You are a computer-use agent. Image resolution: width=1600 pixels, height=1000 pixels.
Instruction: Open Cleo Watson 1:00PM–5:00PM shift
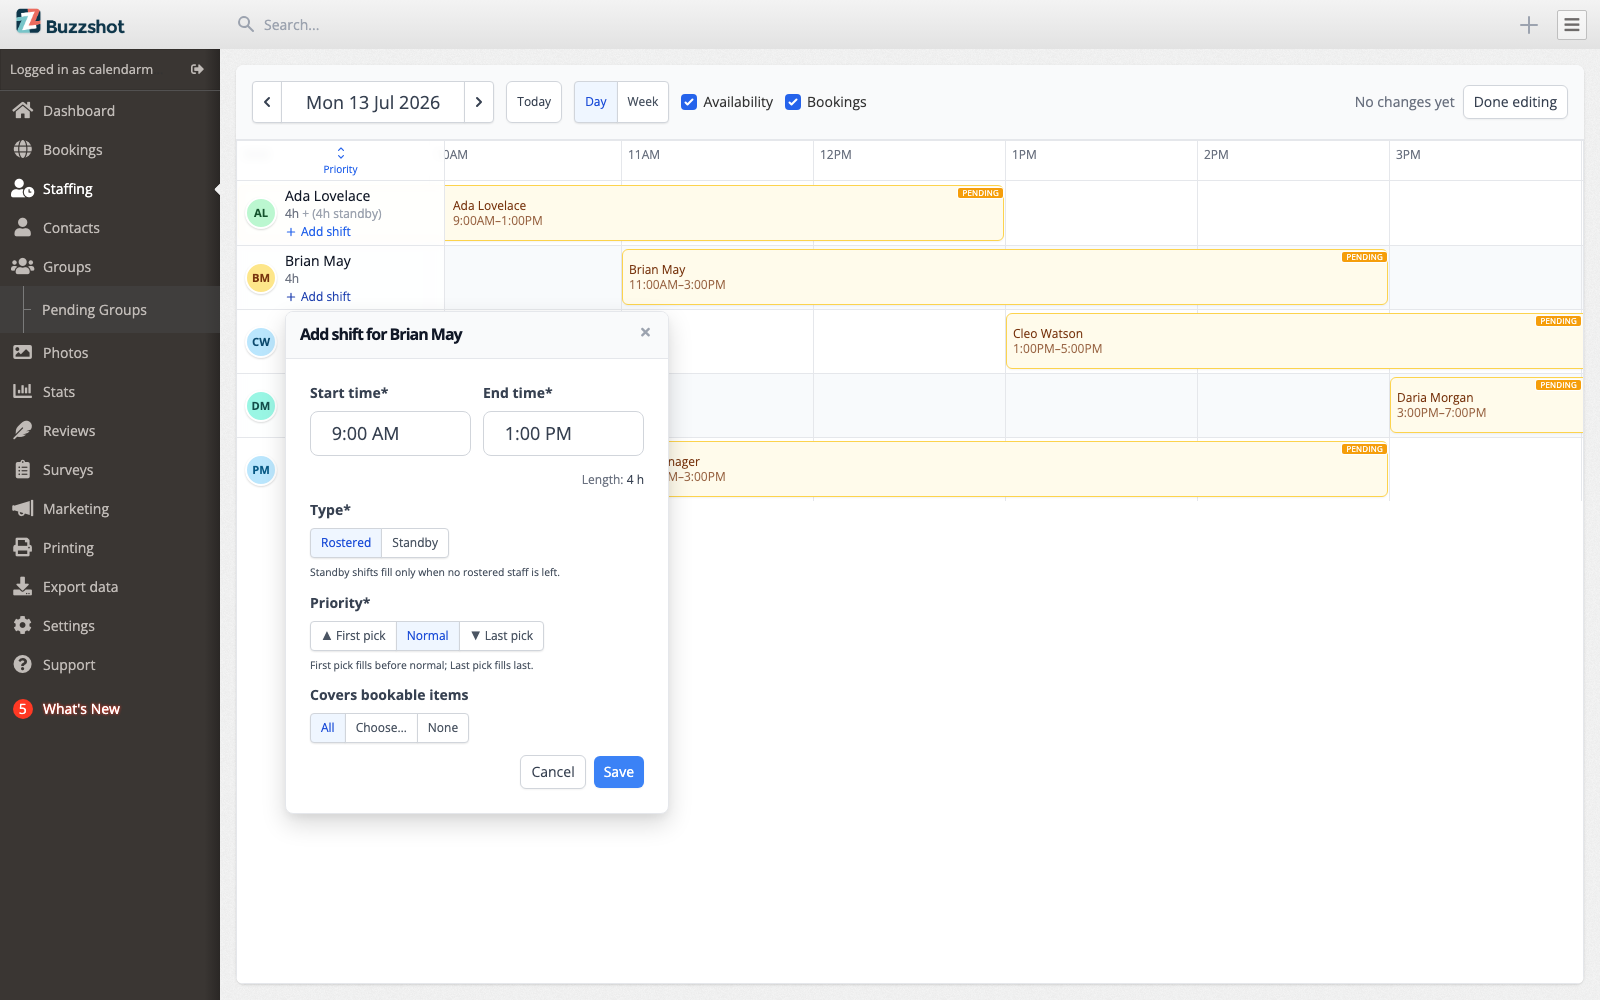pos(1294,341)
